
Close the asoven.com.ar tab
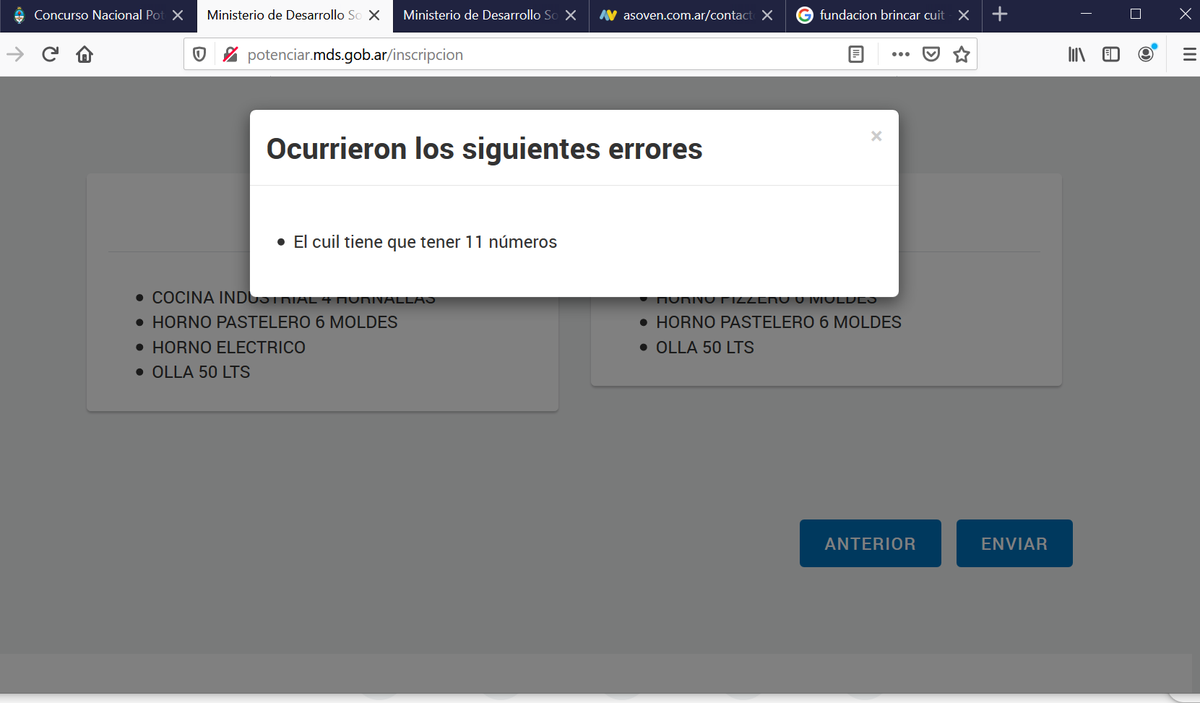click(x=767, y=15)
